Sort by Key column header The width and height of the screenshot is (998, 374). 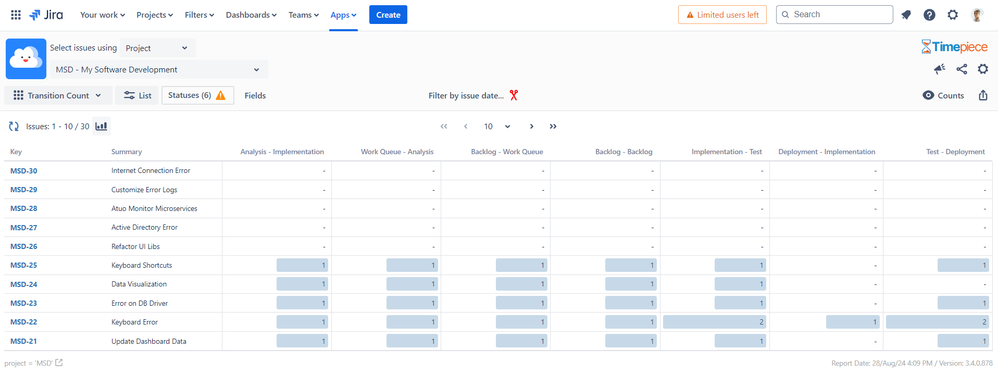[16, 152]
